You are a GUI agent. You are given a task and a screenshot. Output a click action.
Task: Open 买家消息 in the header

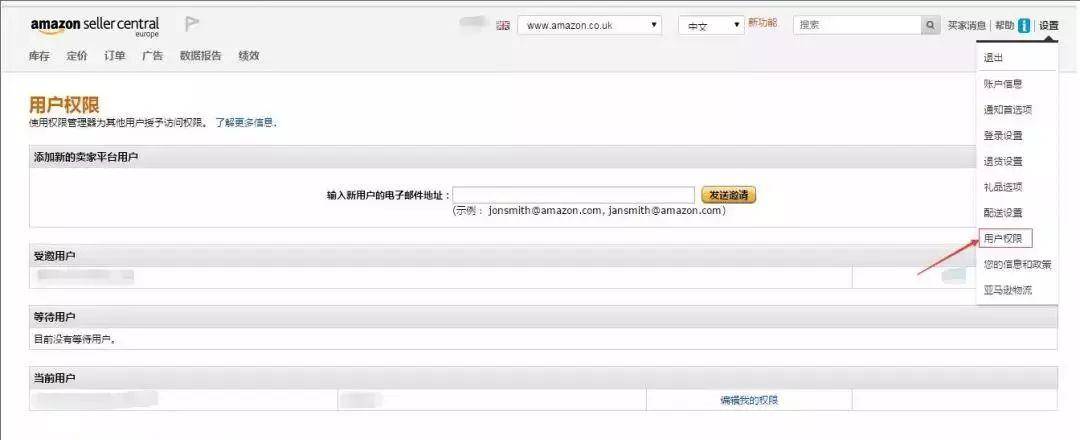coord(967,25)
